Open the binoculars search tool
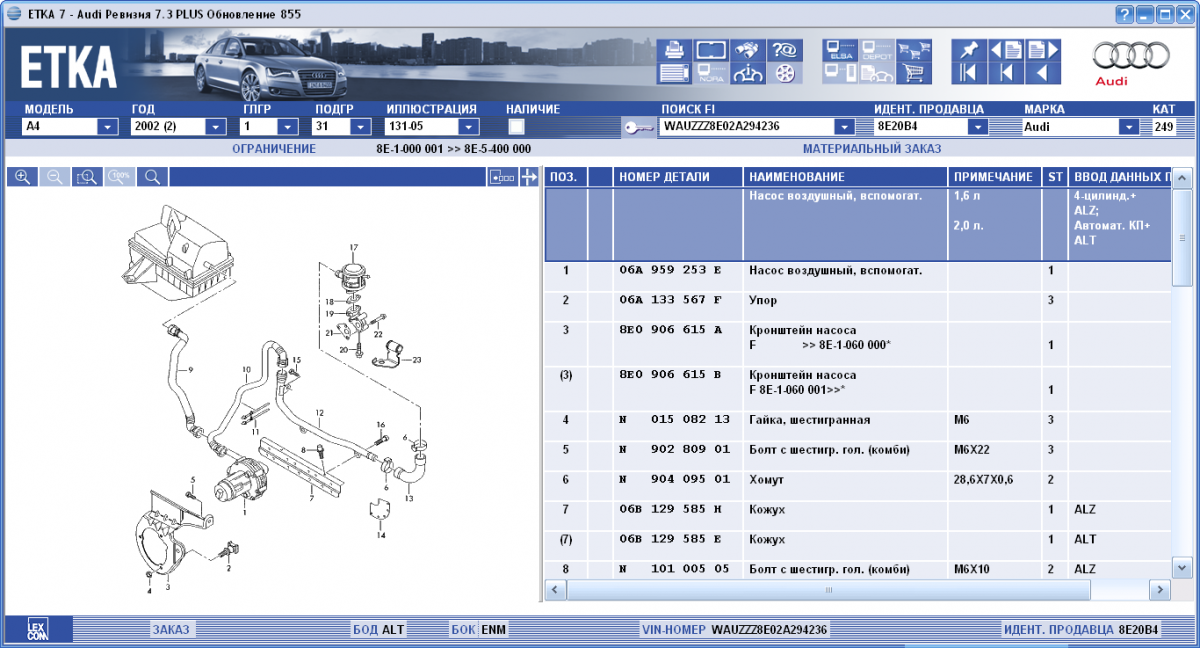1200x648 pixels. 746,50
